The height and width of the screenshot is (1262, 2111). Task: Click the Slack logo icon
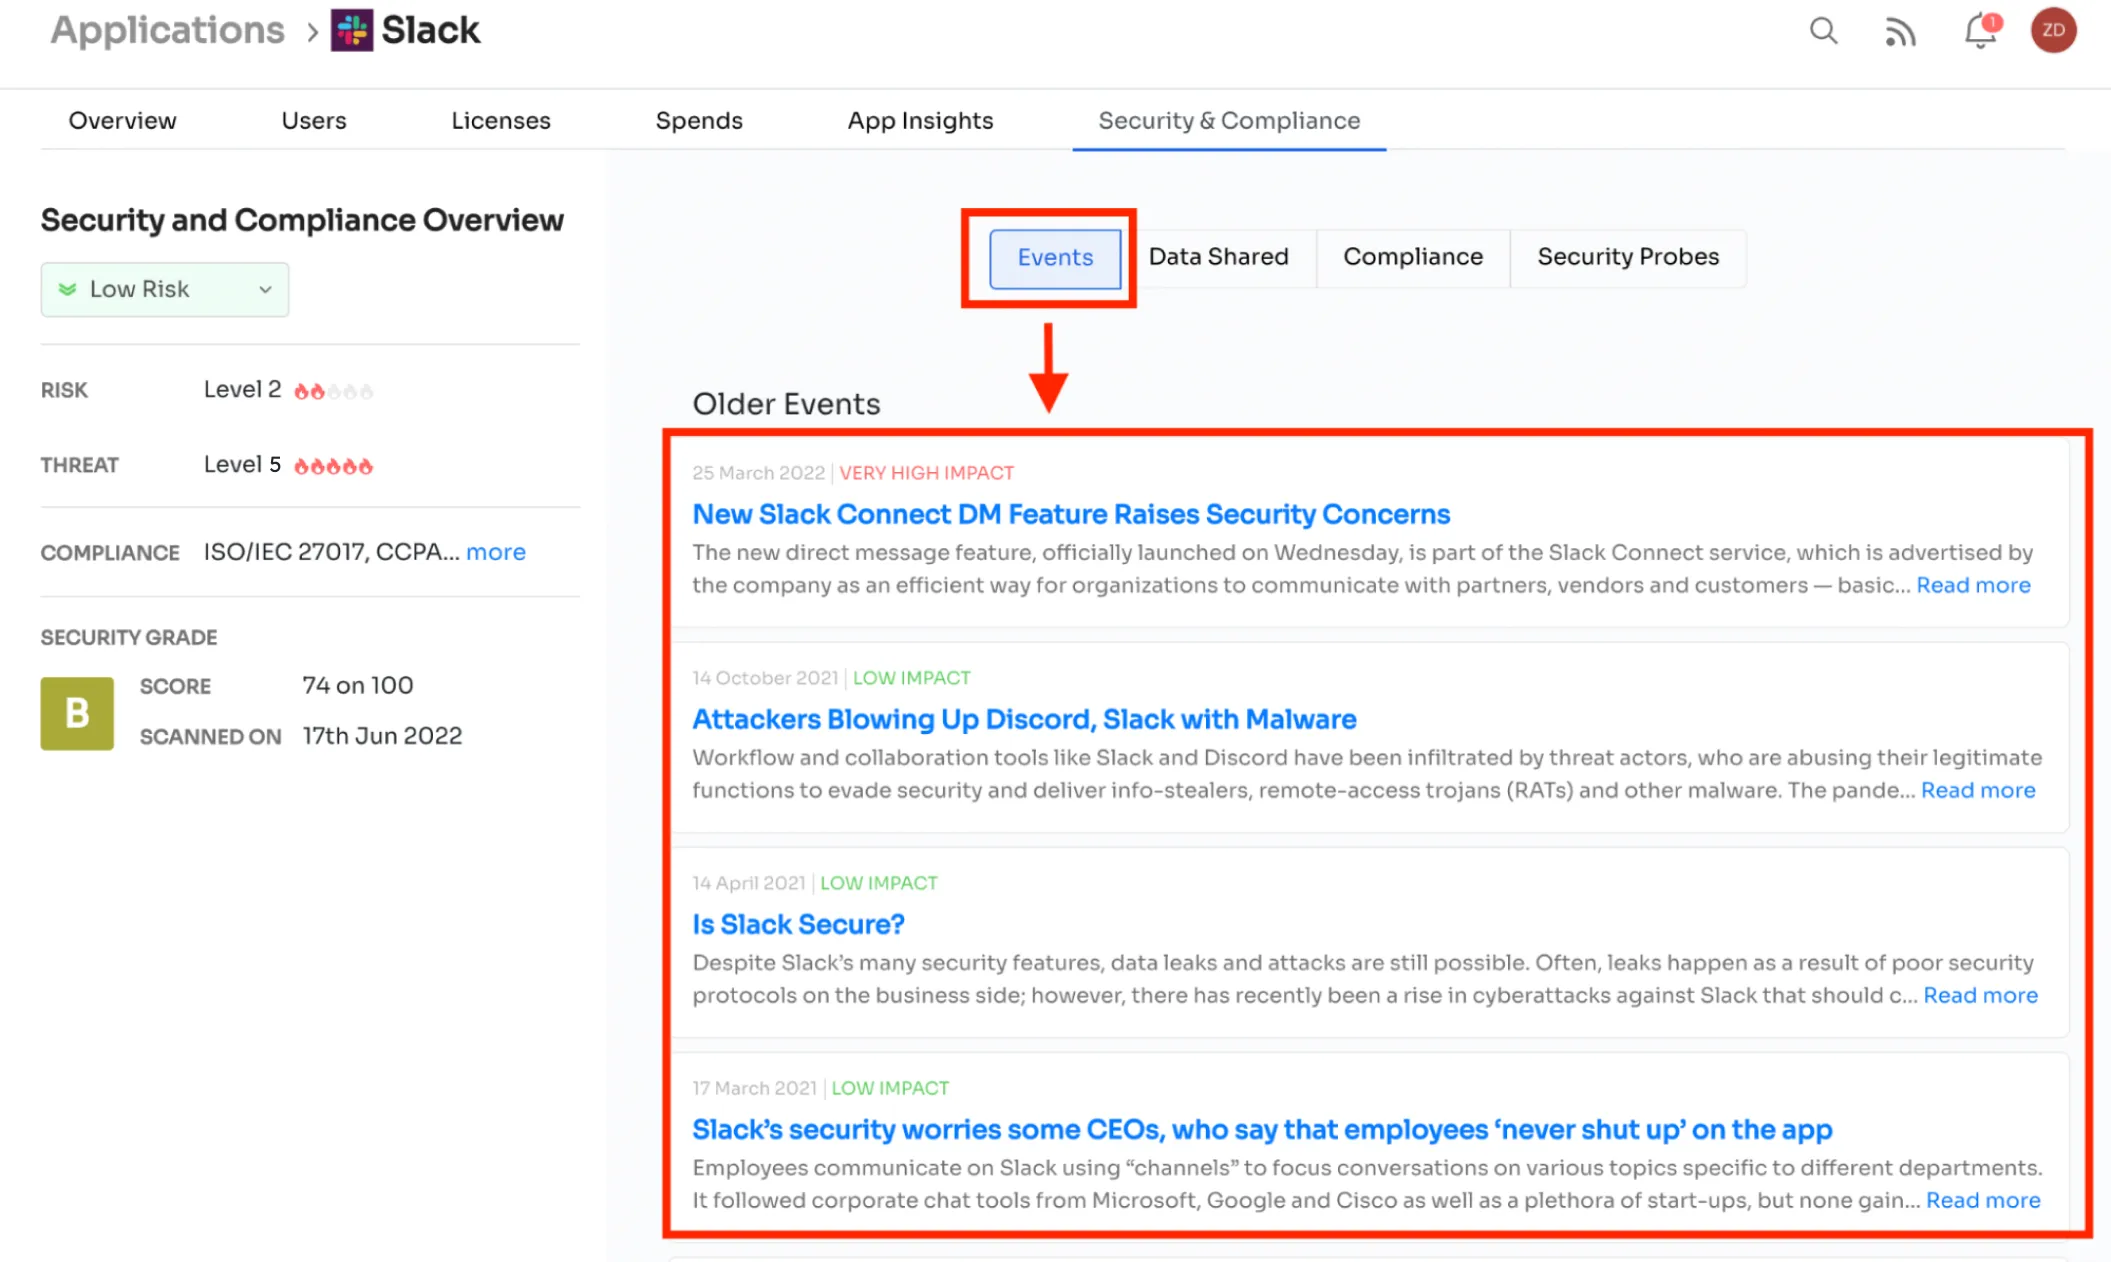tap(352, 31)
